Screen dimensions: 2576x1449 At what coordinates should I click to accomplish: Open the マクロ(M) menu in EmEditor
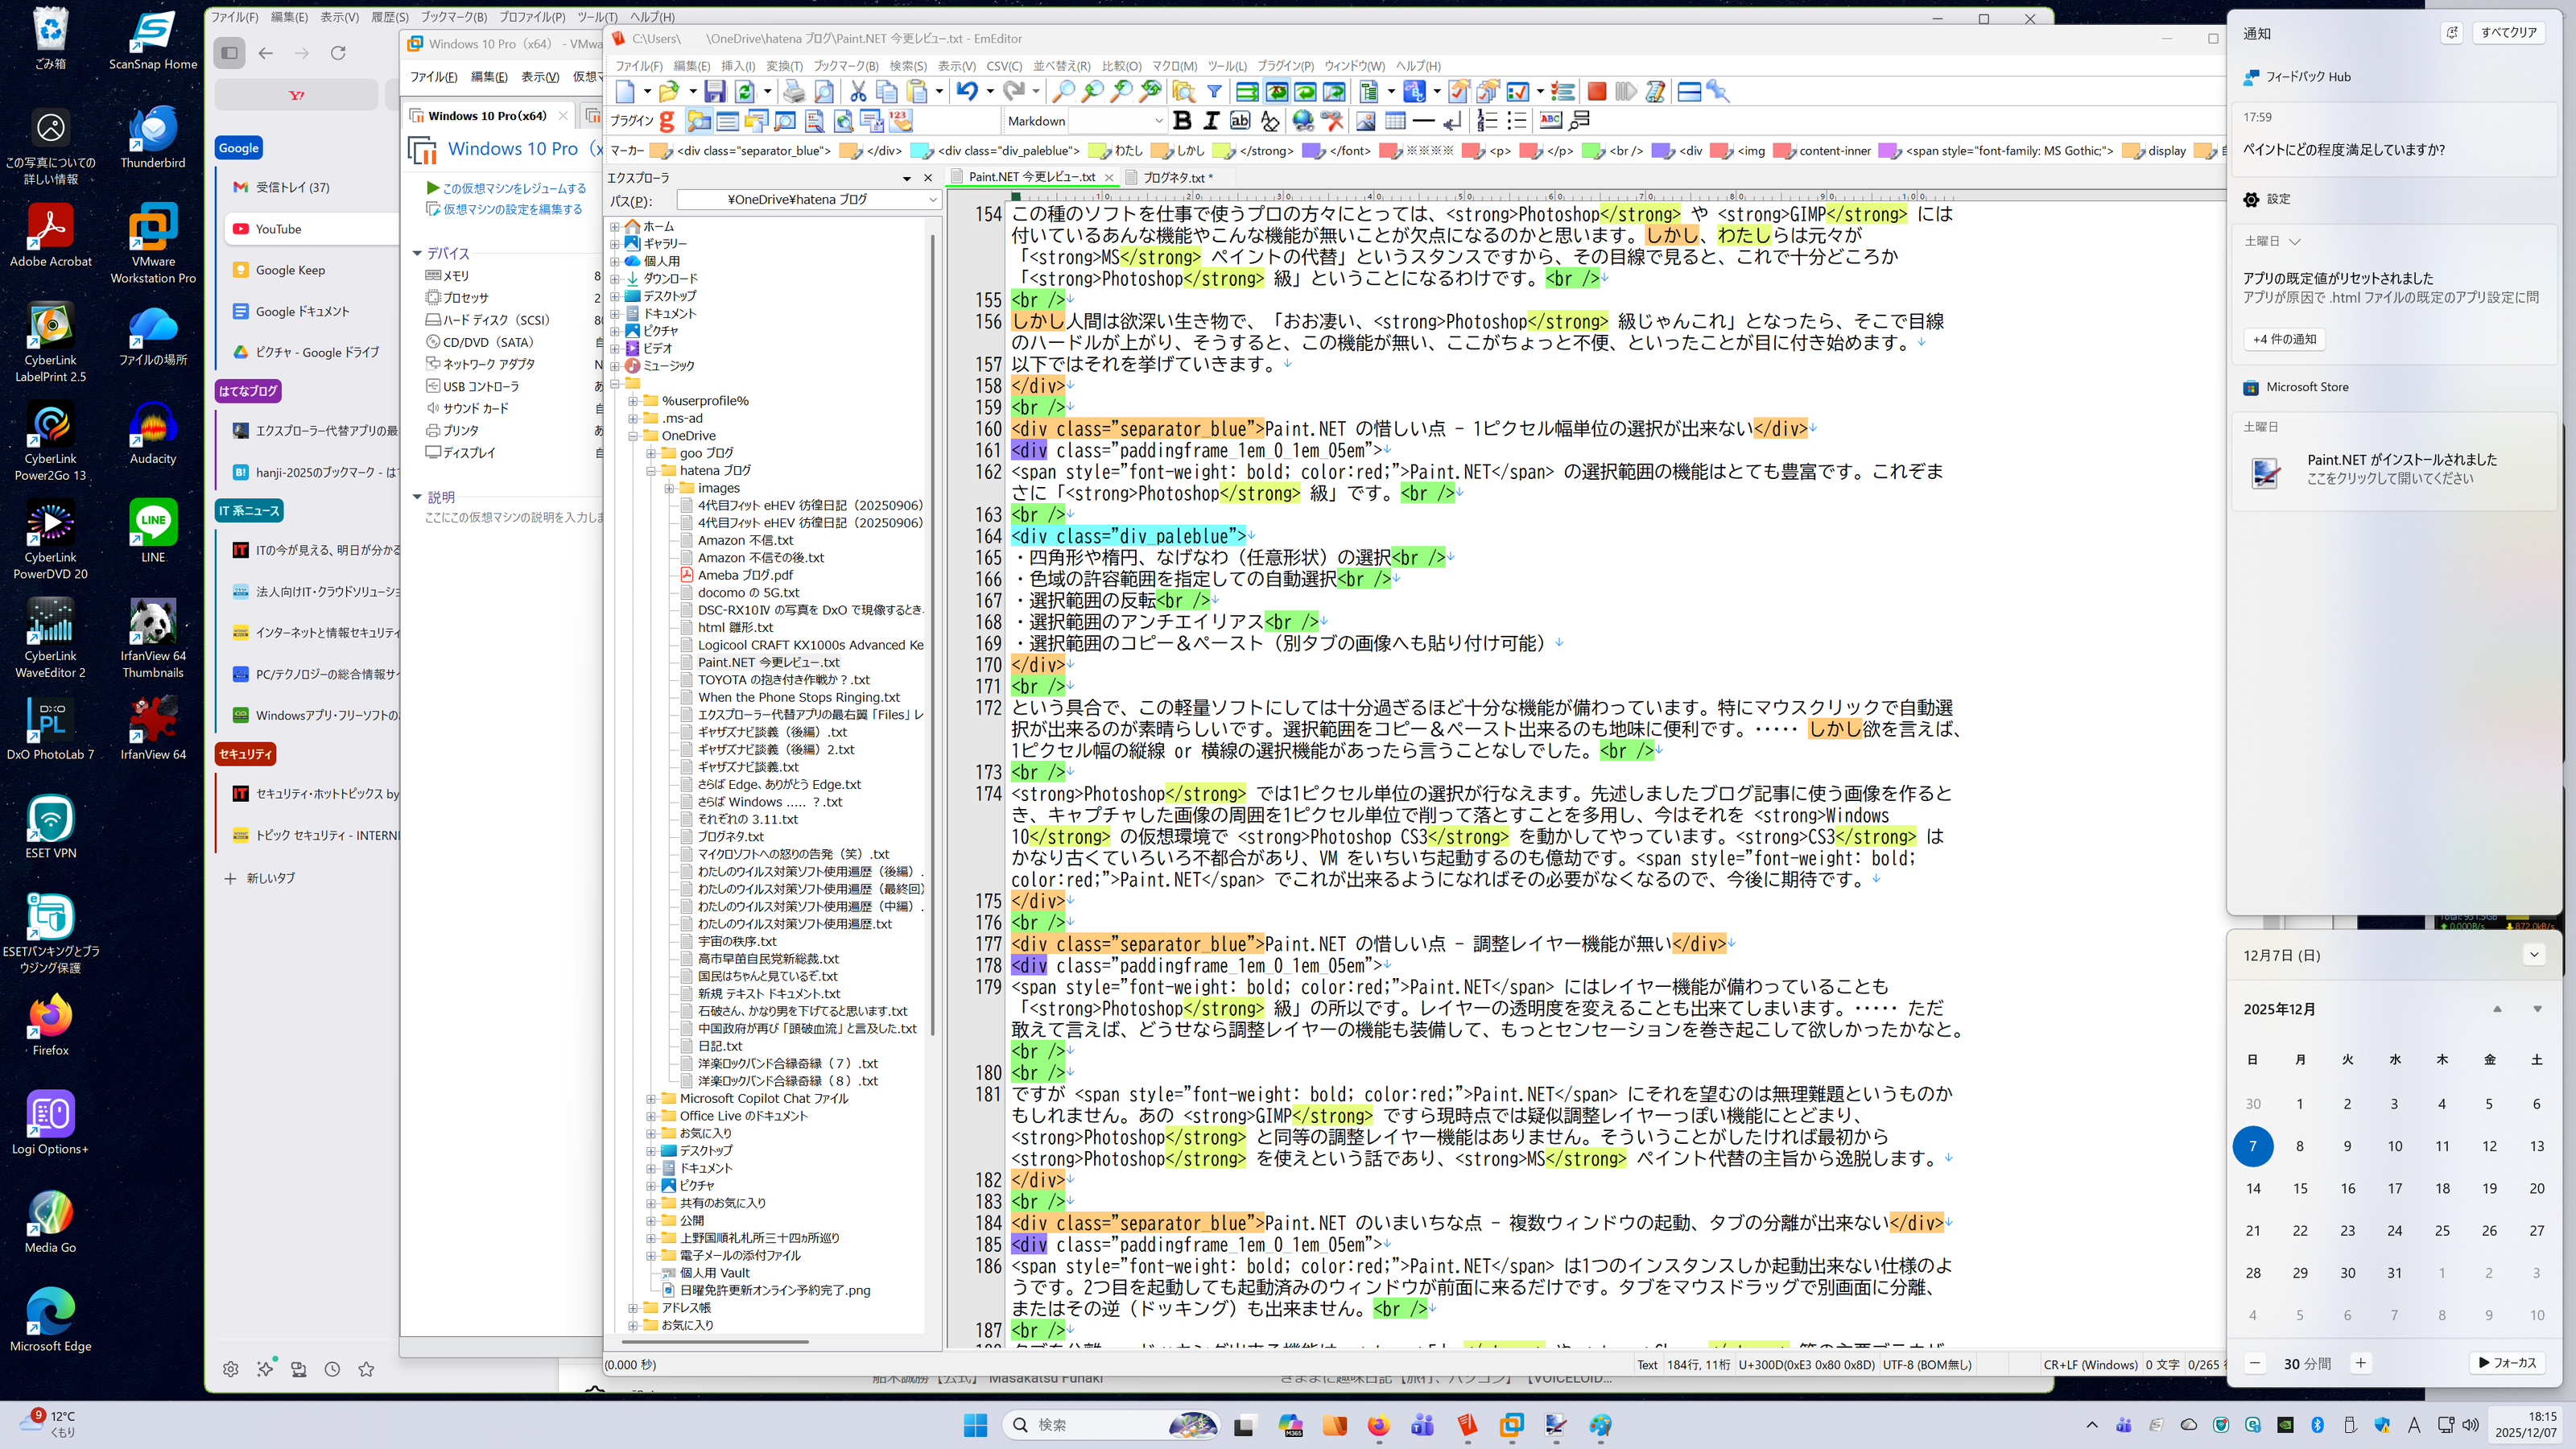(1174, 66)
